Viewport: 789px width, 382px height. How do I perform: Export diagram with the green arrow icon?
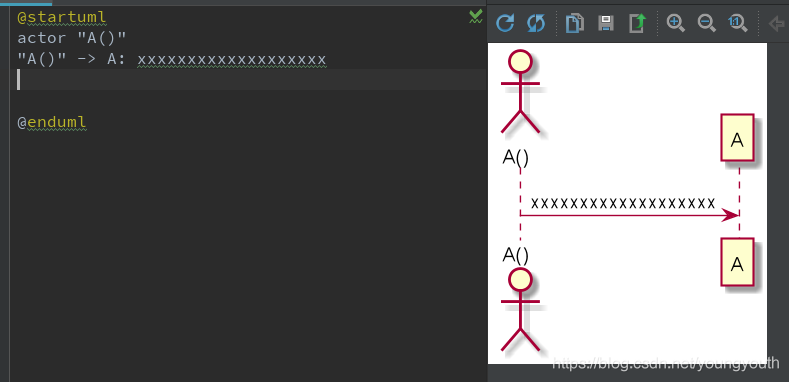tap(637, 23)
